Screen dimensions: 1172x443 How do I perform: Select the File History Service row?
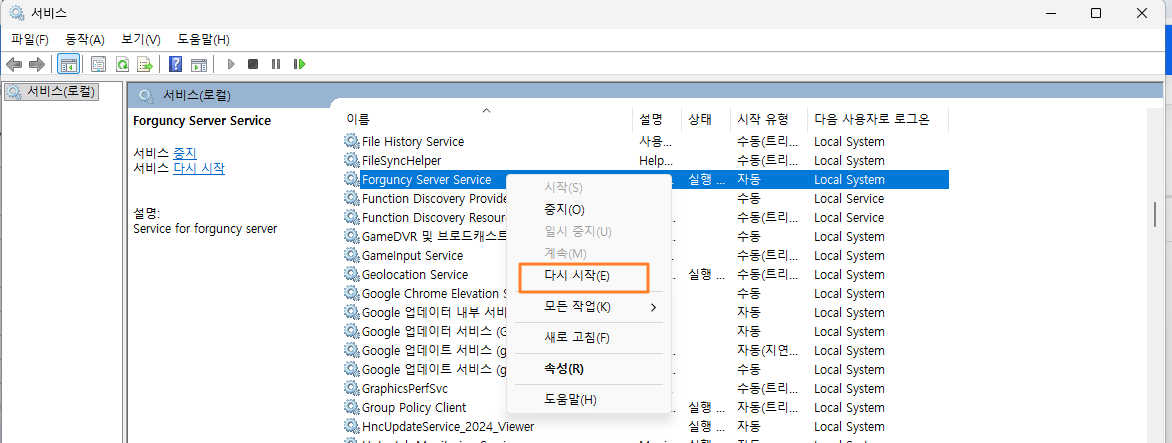pos(646,141)
